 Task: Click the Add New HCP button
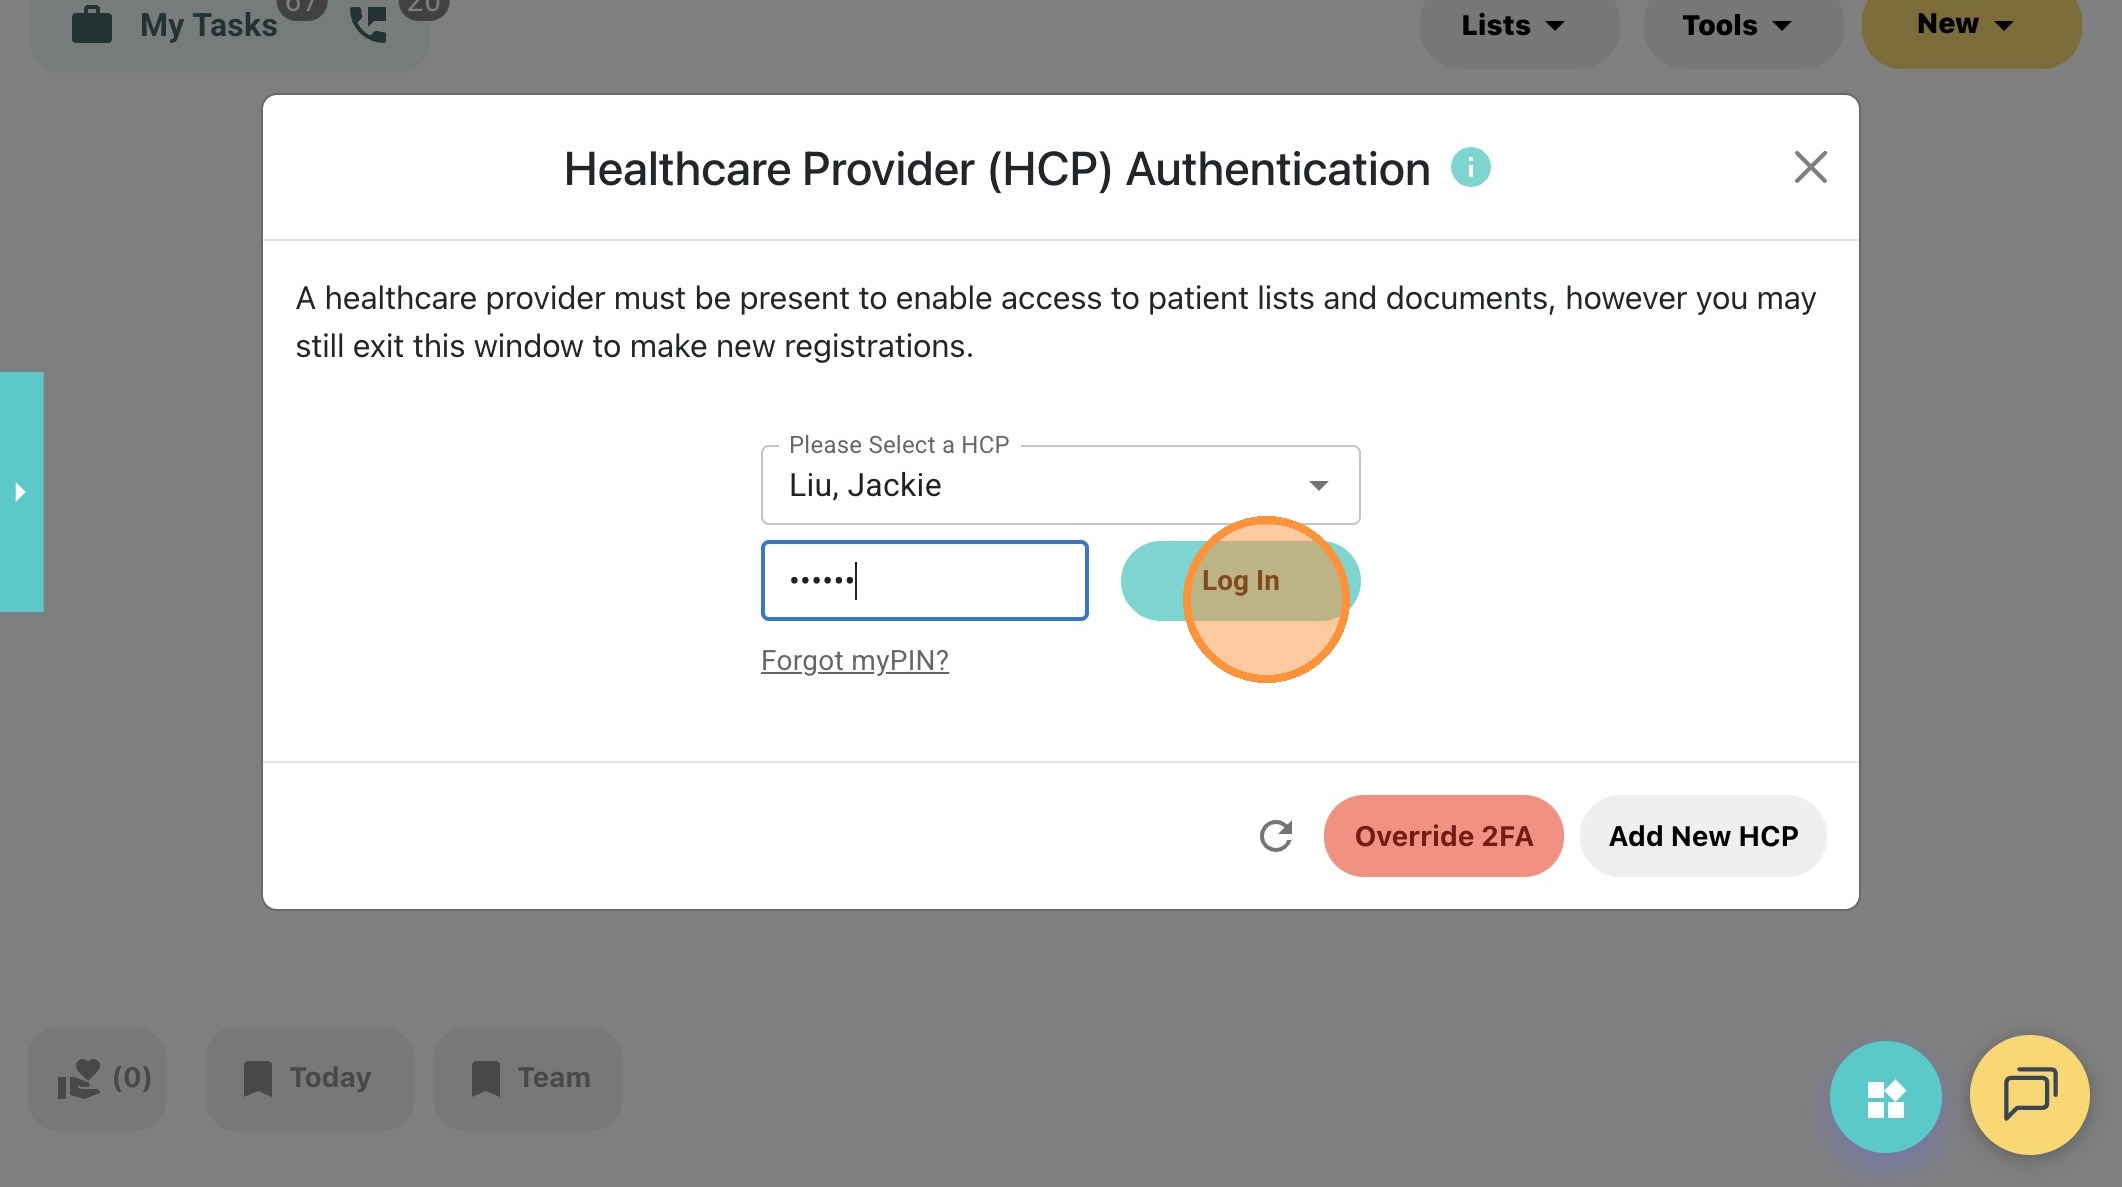1703,836
